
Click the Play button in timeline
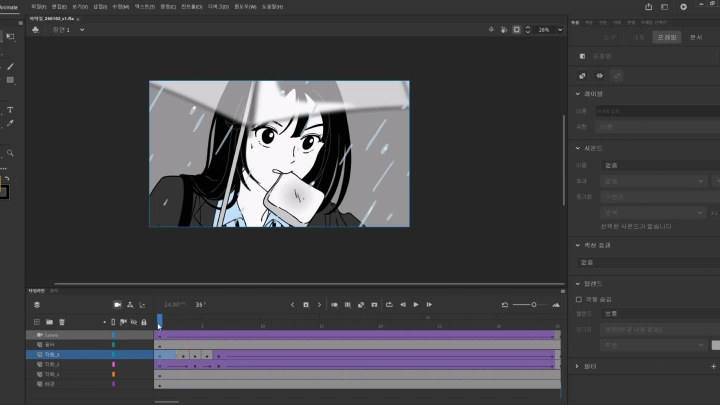click(415, 304)
